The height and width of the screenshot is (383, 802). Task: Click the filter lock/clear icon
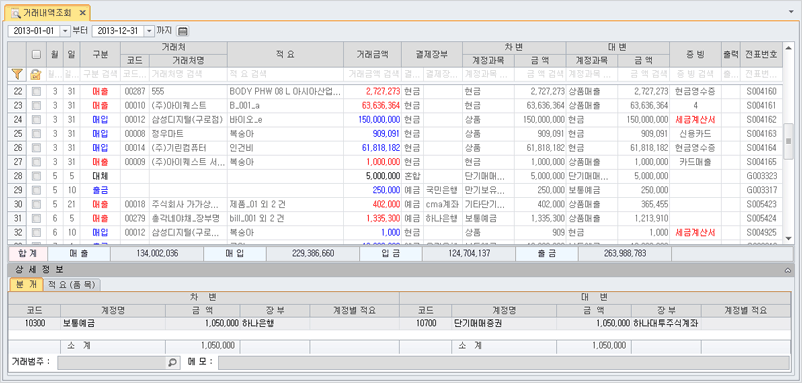35,75
